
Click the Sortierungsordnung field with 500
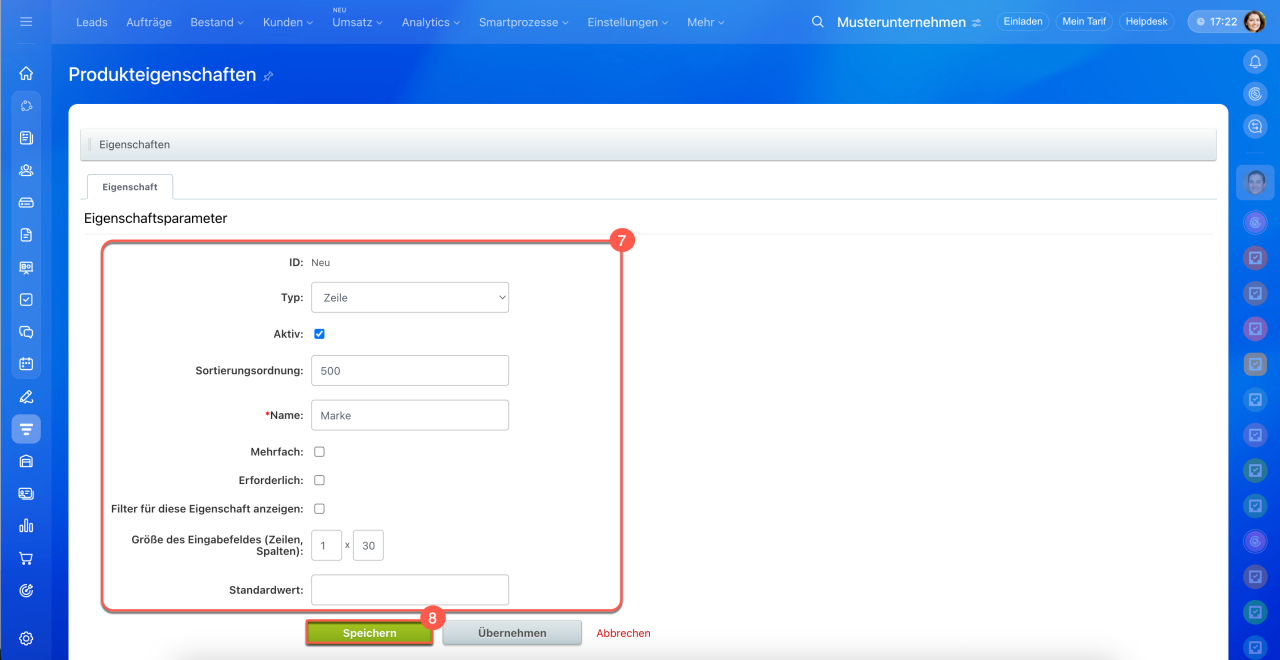pos(410,370)
